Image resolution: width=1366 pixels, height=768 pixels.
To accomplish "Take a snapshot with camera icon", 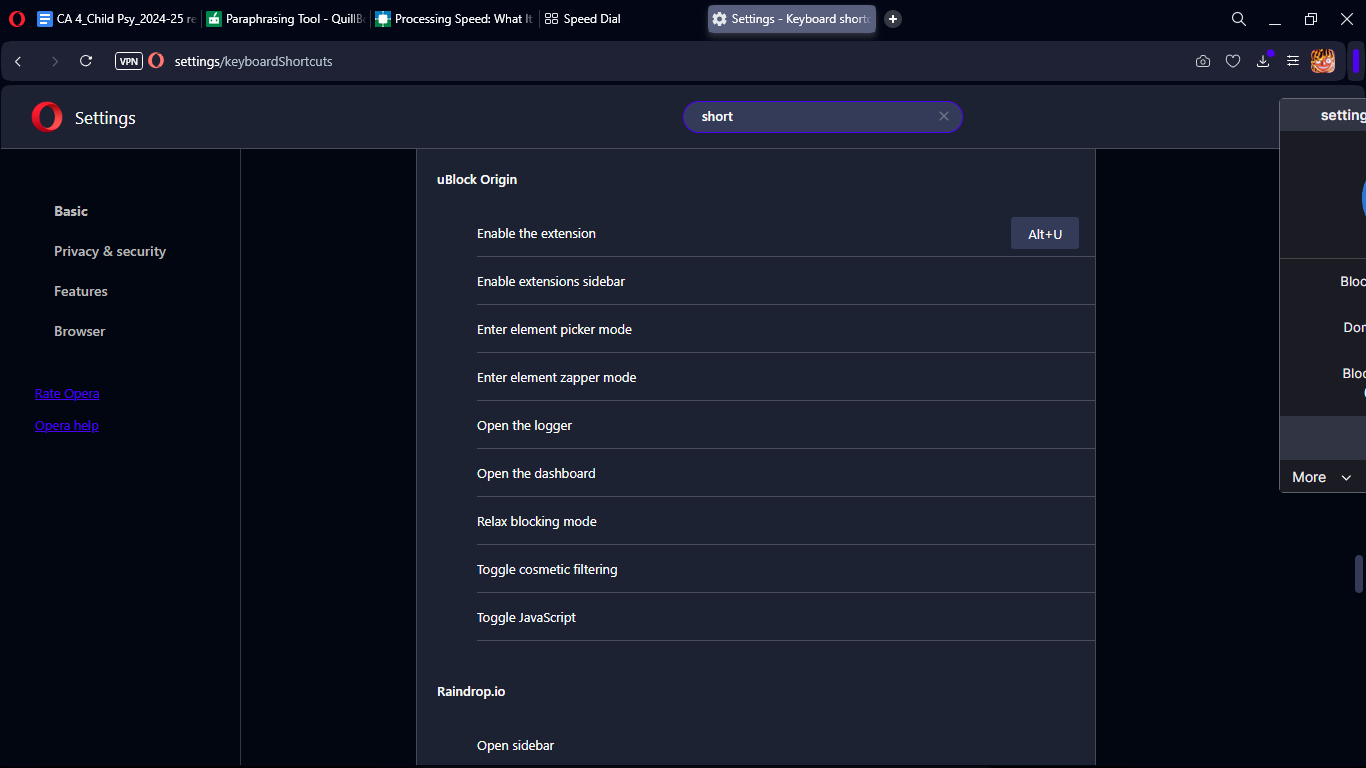I will click(1203, 61).
